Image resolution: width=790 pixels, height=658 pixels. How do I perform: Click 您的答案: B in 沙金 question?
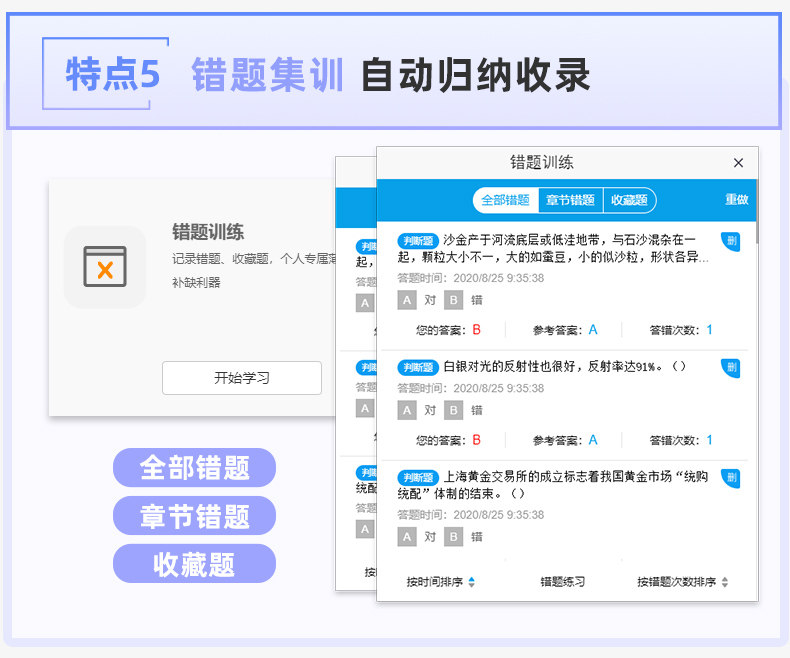[448, 330]
